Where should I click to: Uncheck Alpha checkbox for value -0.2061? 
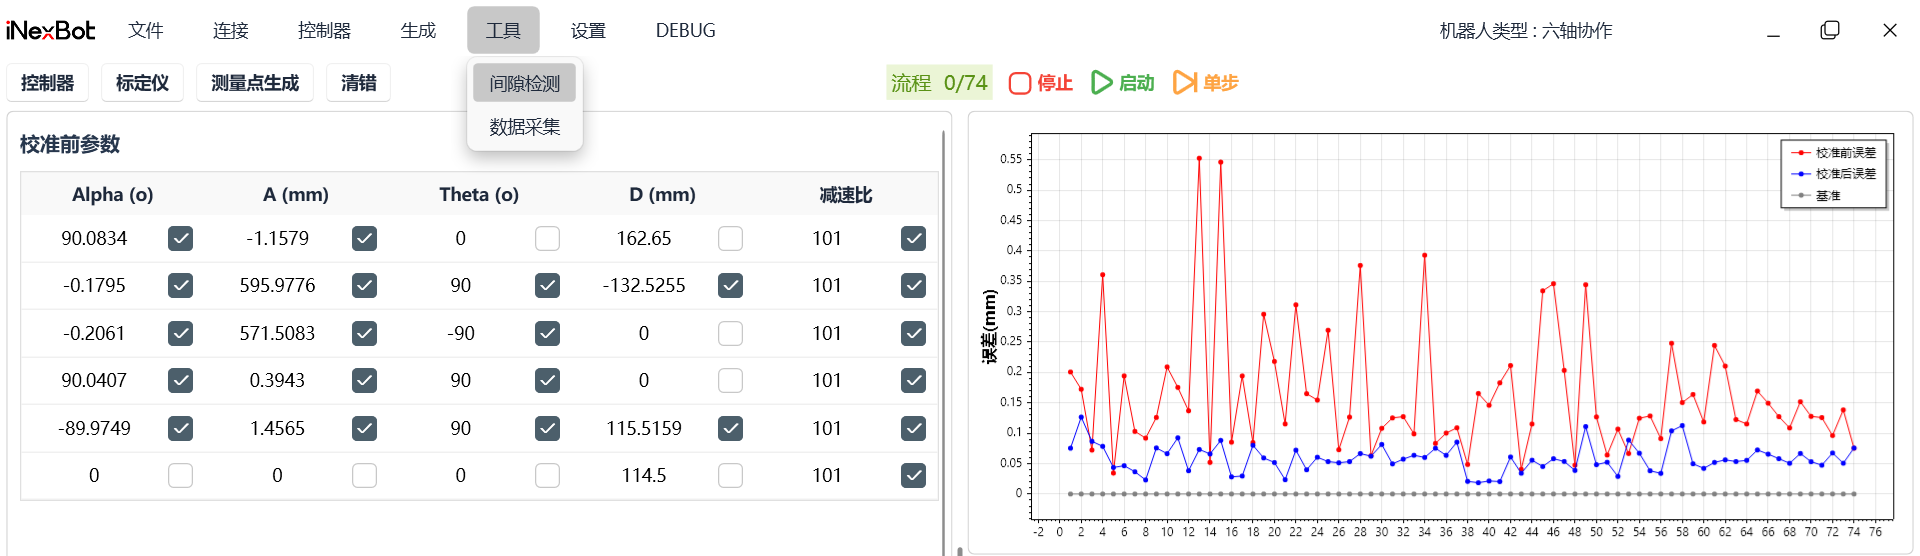tap(180, 333)
